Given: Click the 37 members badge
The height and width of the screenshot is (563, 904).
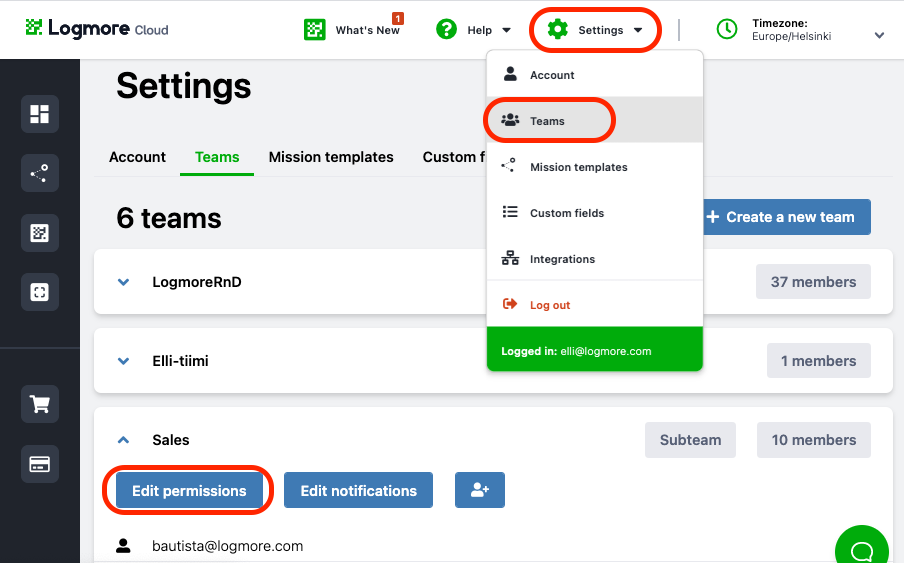Looking at the screenshot, I should tap(813, 282).
